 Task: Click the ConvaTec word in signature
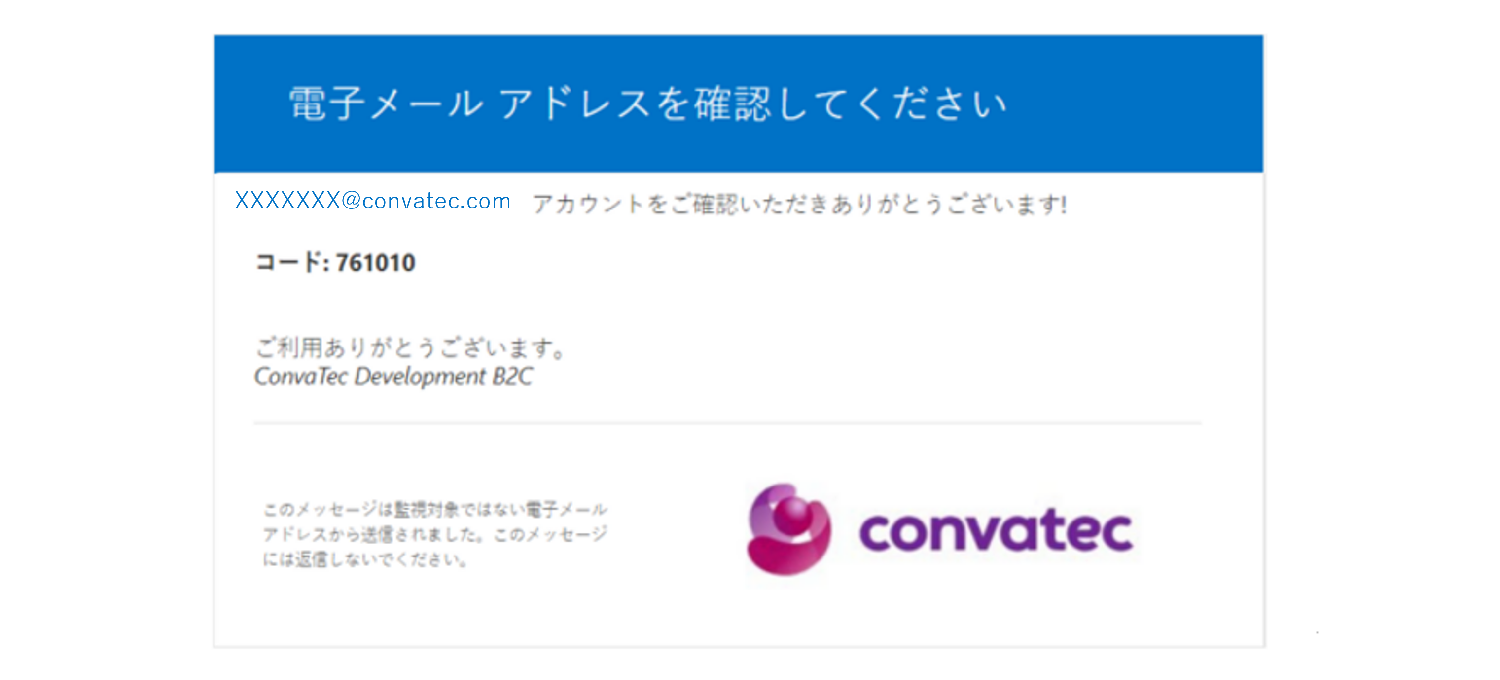(x=300, y=378)
